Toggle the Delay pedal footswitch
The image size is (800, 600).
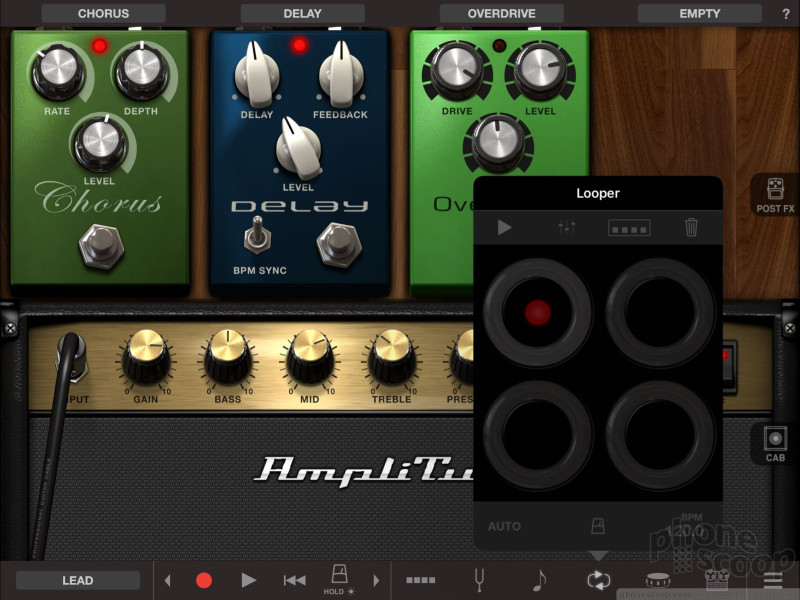(339, 245)
